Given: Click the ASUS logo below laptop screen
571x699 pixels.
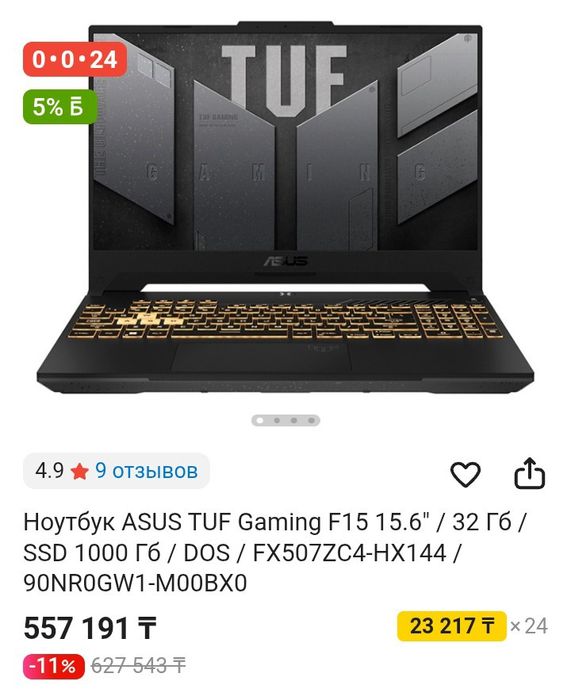Looking at the screenshot, I should coord(285,261).
